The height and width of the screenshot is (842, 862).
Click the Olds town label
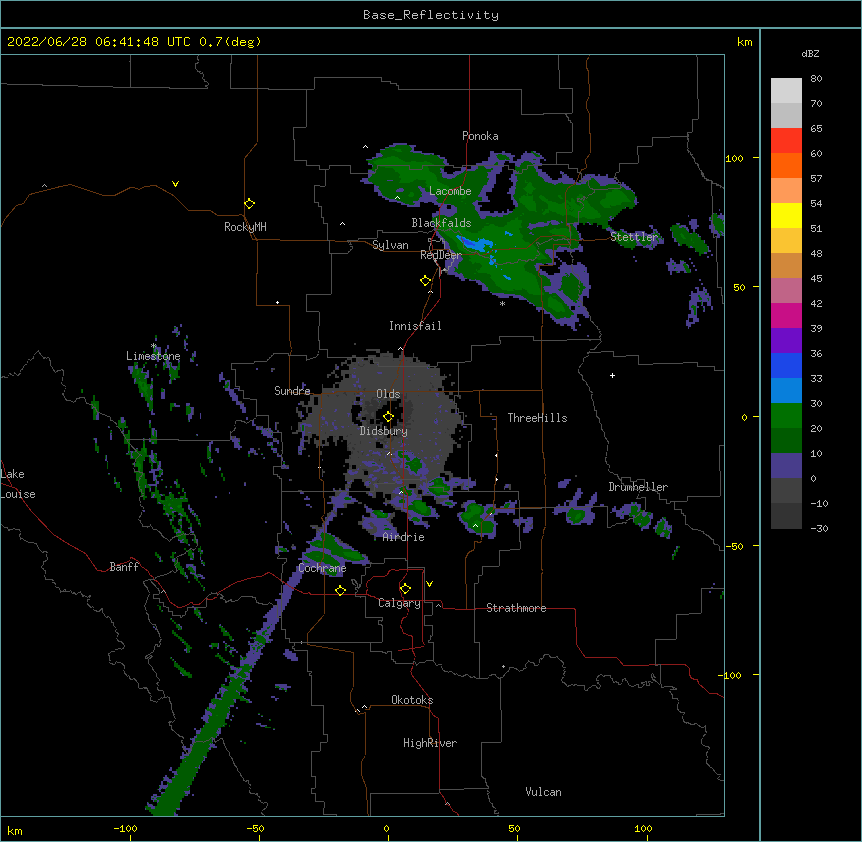(x=388, y=394)
